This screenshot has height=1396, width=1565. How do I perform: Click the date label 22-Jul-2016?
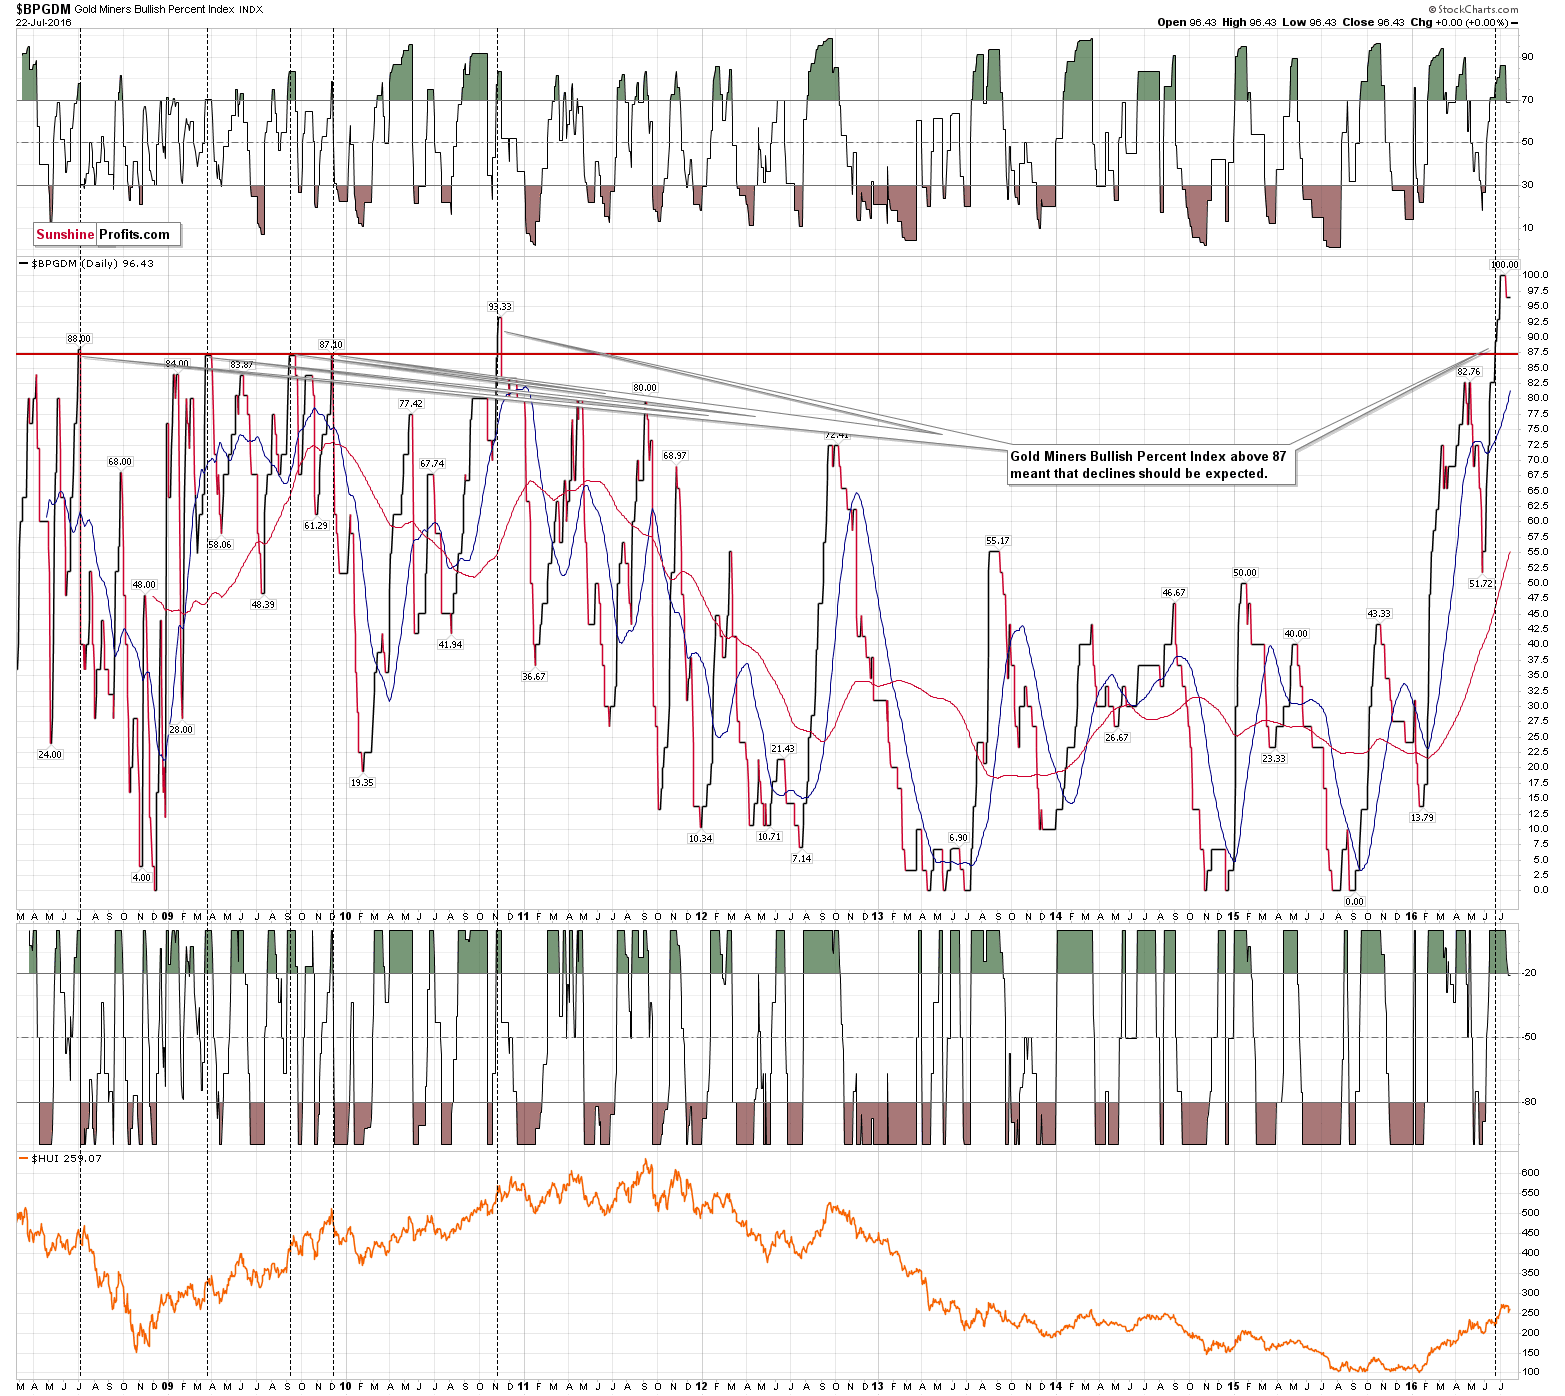coord(44,22)
